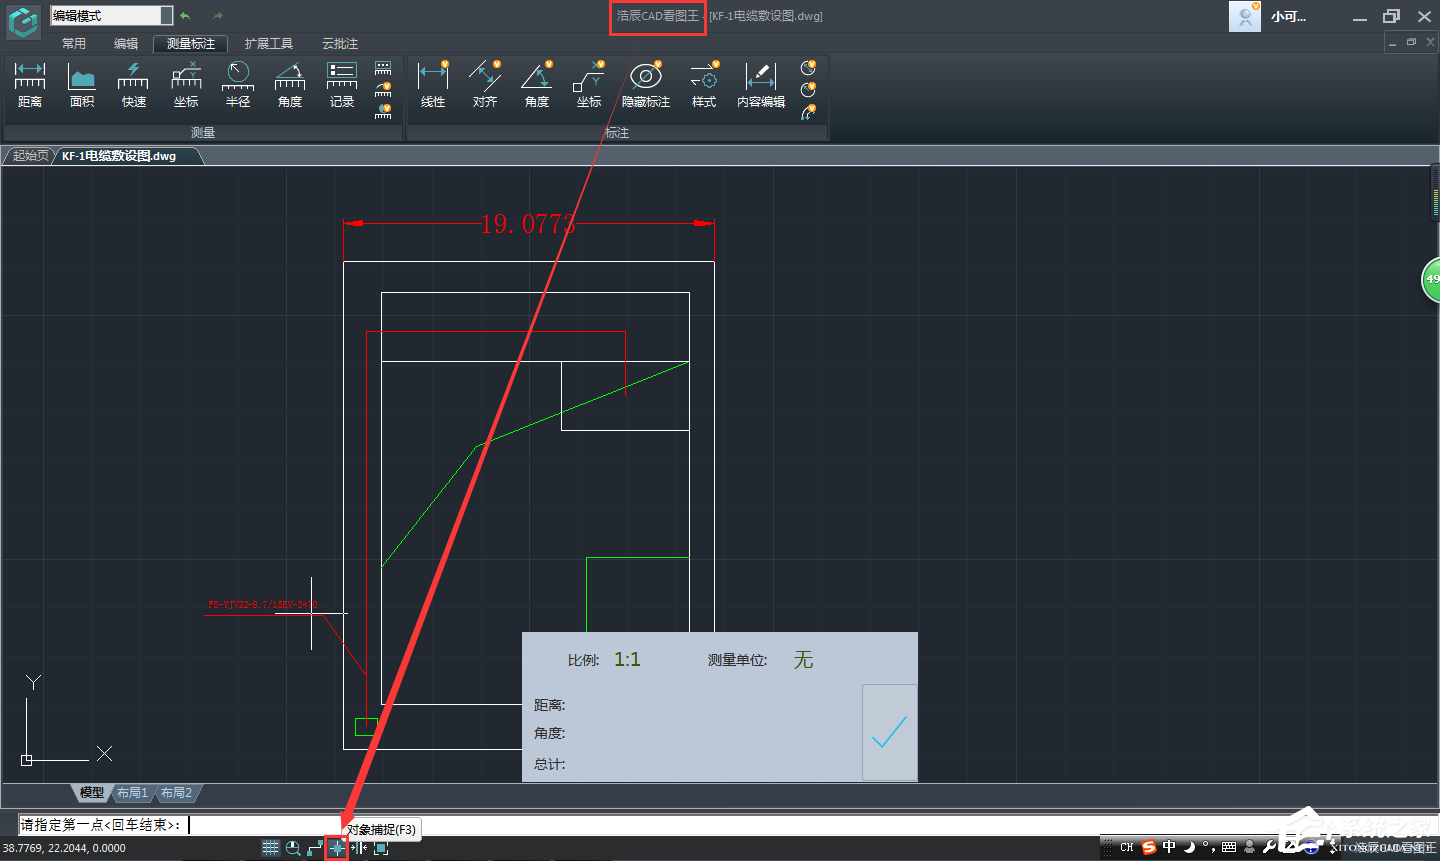Open the 小可... account name
This screenshot has width=1440, height=861.
[1289, 17]
